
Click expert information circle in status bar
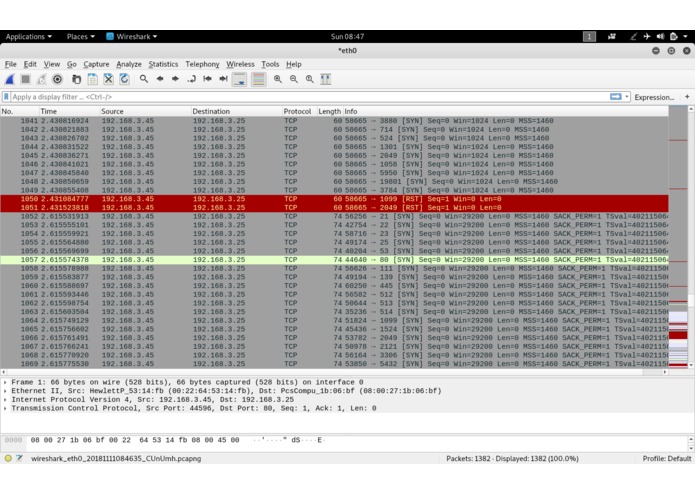point(8,458)
